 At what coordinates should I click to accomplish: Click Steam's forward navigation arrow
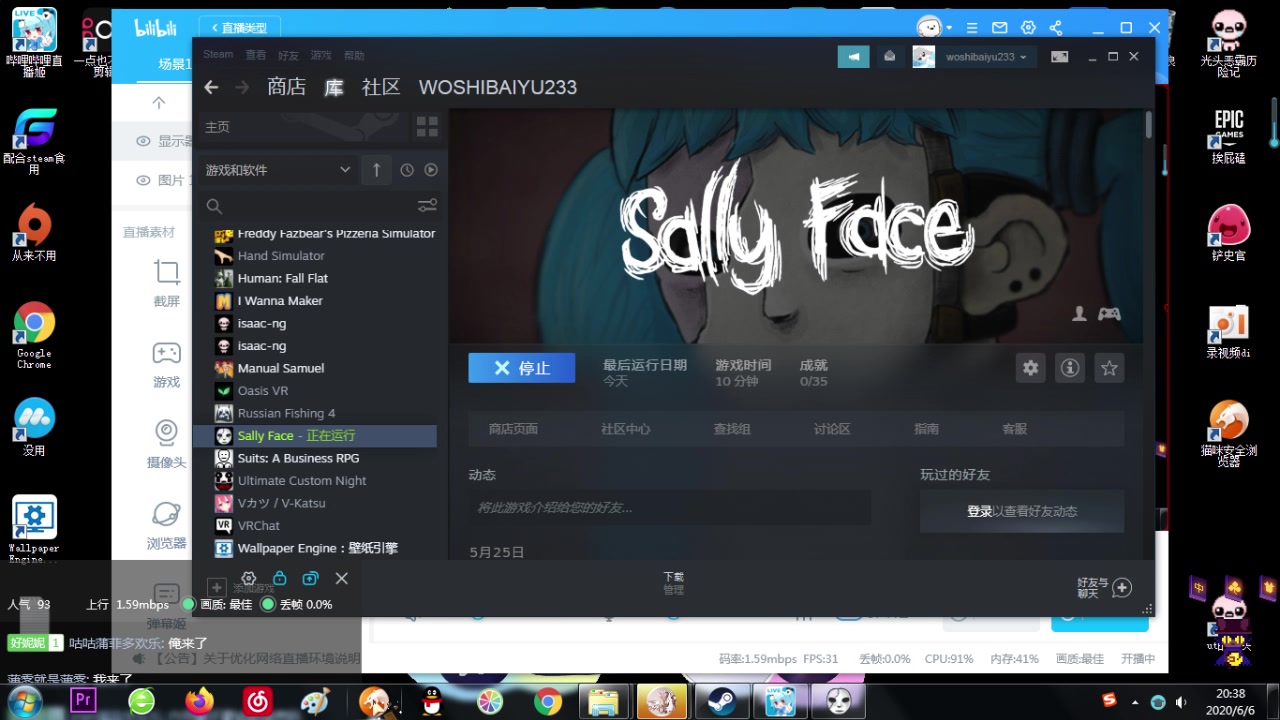(242, 87)
